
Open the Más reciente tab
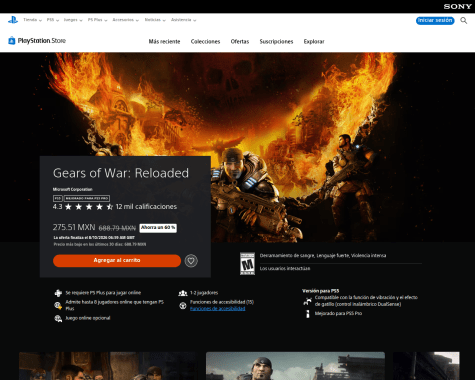click(x=164, y=42)
